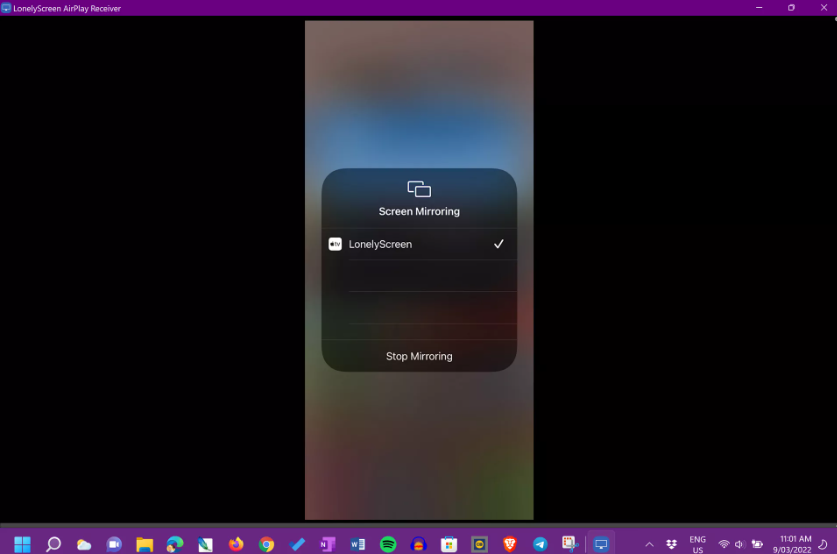Viewport: 837px width, 554px height.
Task: Restore down the LonelyScreen window
Action: pos(791,7)
